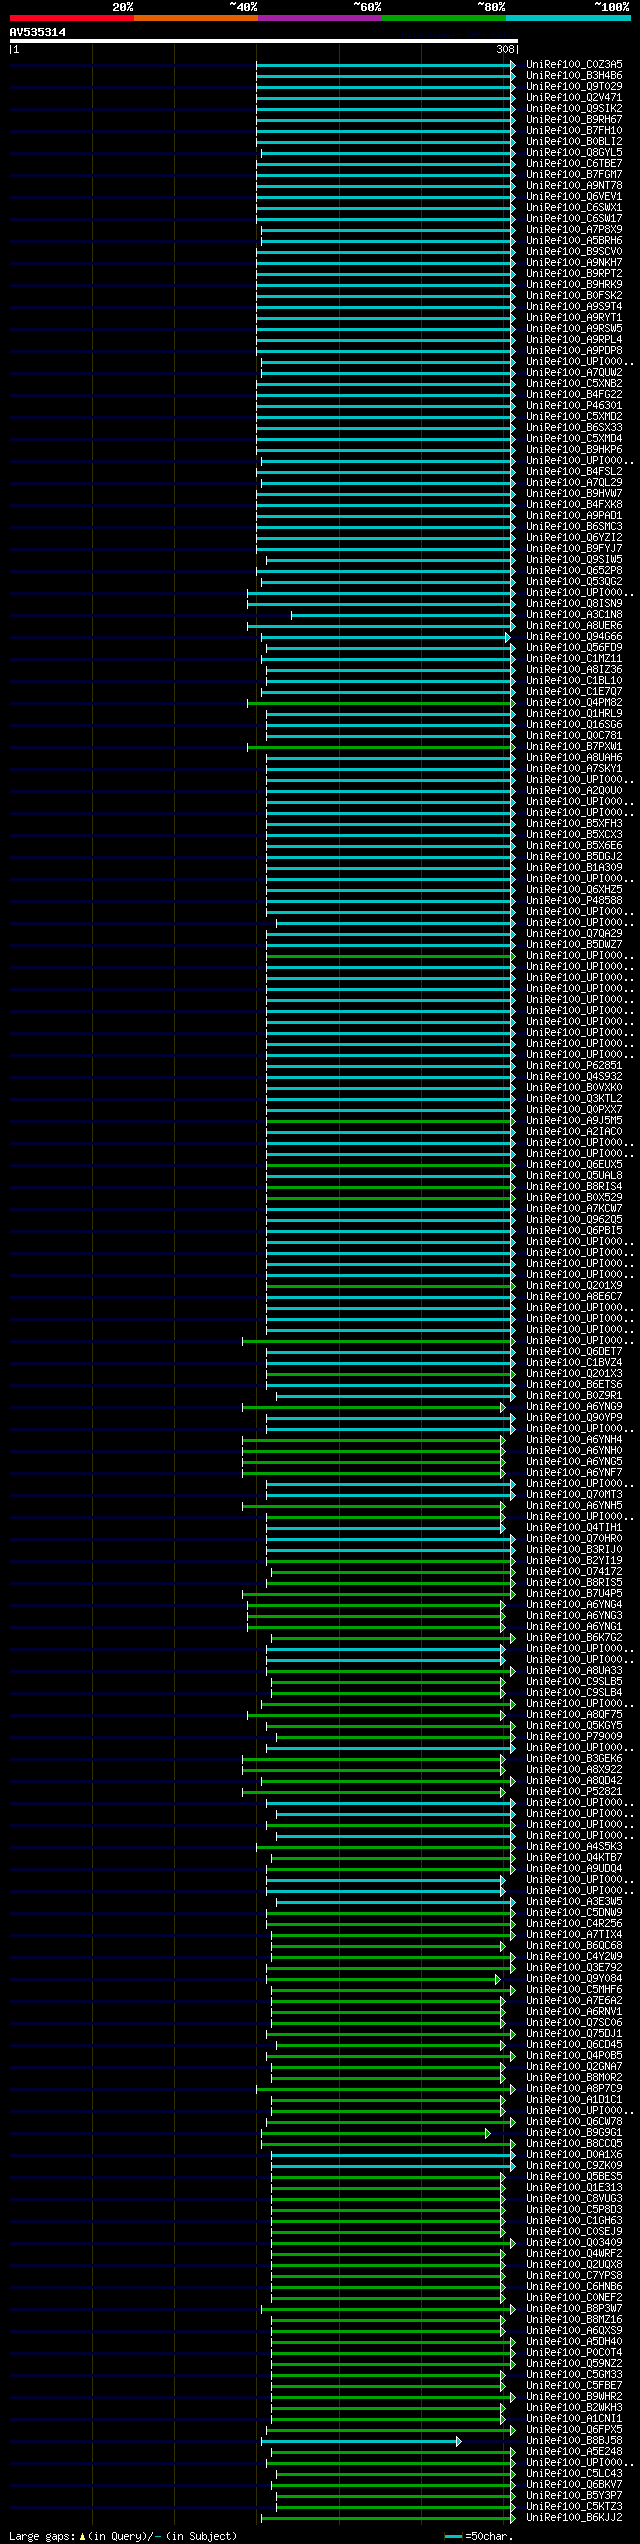Viewport: 640px width, 2544px height.
Task: Click the green ~80% identity legend bar
Action: click(x=443, y=18)
